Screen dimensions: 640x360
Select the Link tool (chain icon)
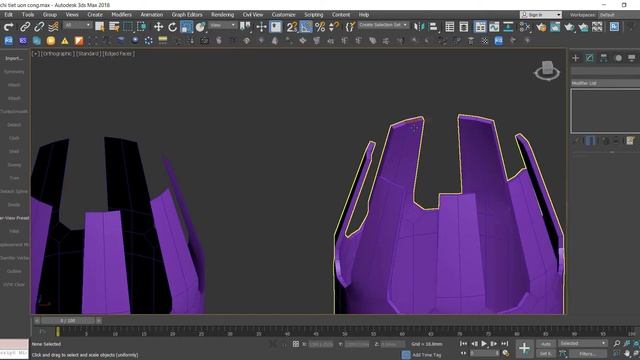(24, 27)
